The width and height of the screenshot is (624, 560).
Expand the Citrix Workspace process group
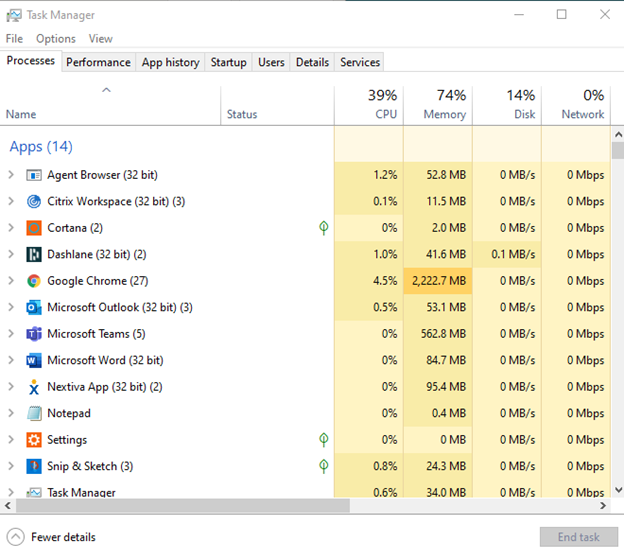point(11,201)
